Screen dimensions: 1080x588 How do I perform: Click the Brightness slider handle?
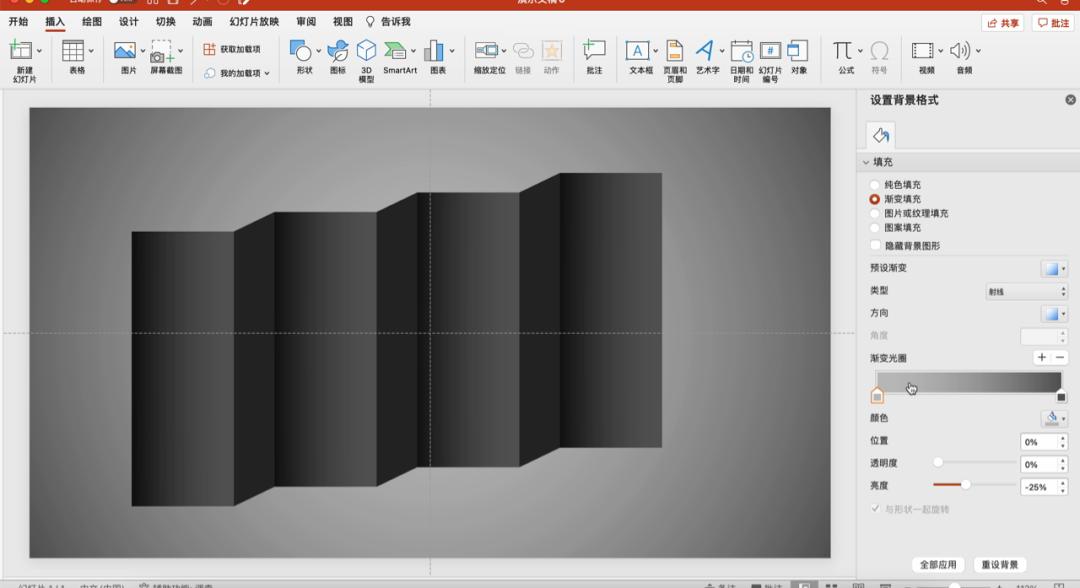[966, 485]
